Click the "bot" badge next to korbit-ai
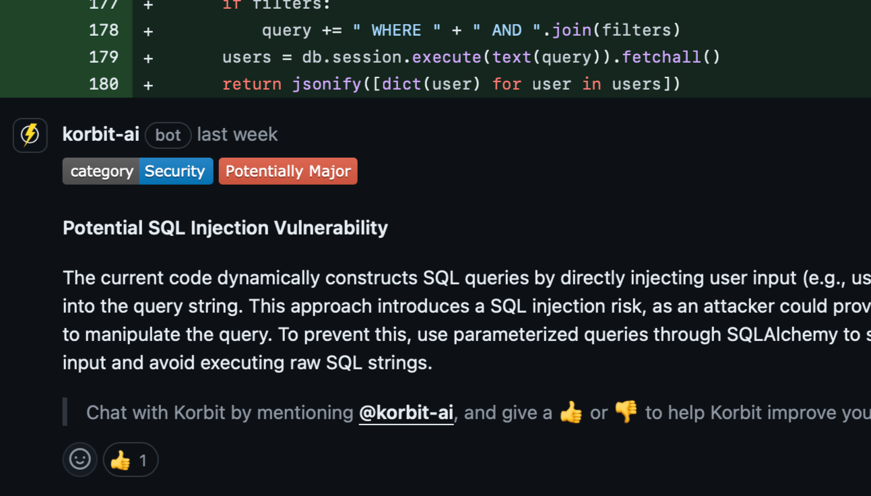 coord(168,135)
